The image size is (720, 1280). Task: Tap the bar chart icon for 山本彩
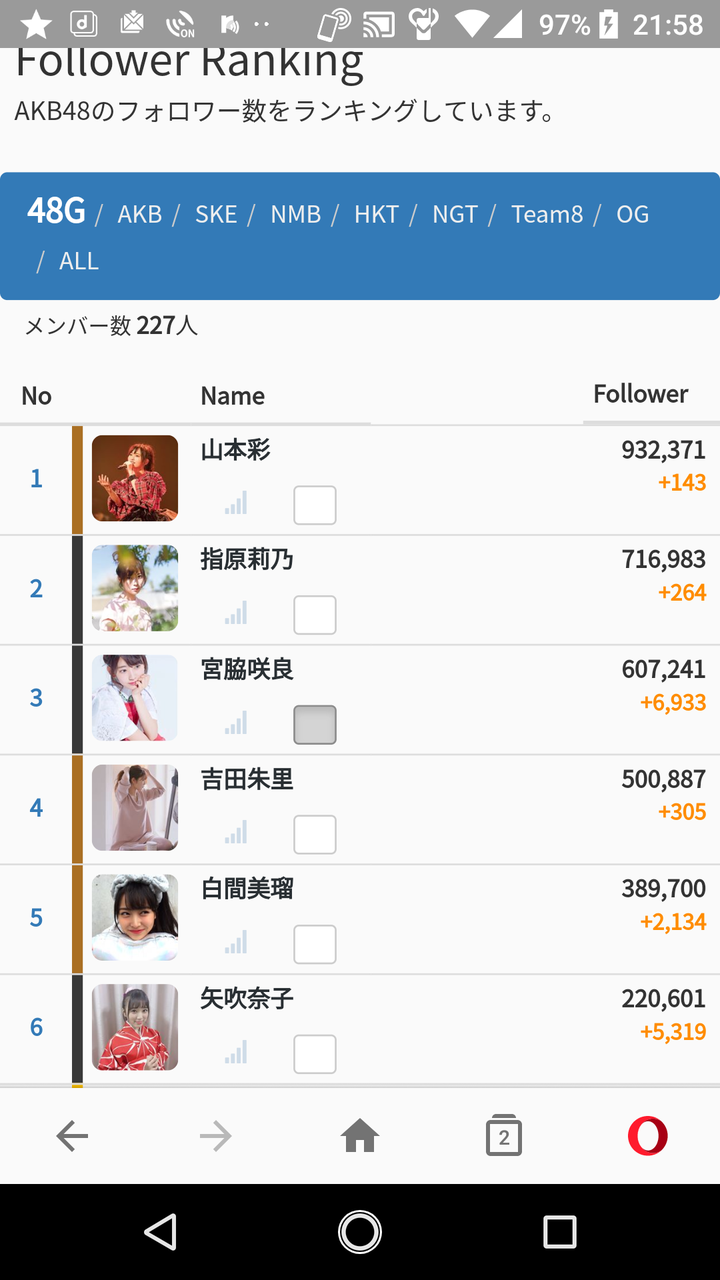click(x=236, y=504)
